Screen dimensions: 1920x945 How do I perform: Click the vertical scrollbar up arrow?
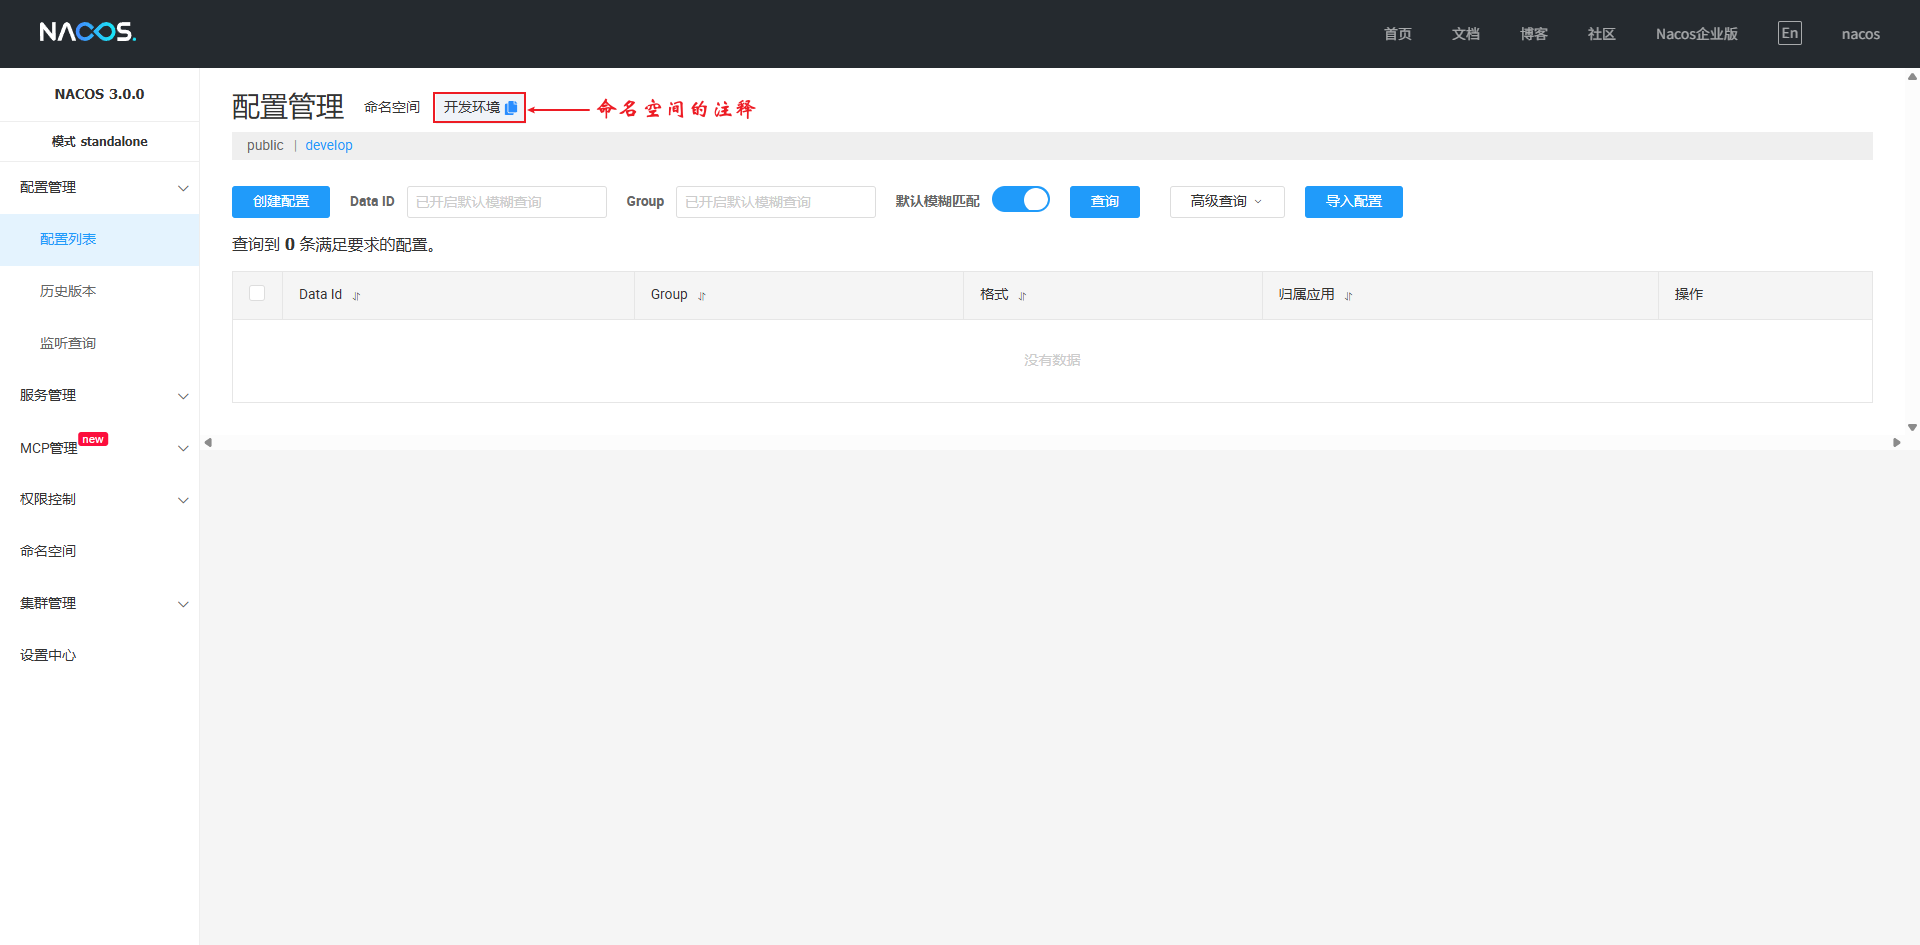coord(1912,76)
